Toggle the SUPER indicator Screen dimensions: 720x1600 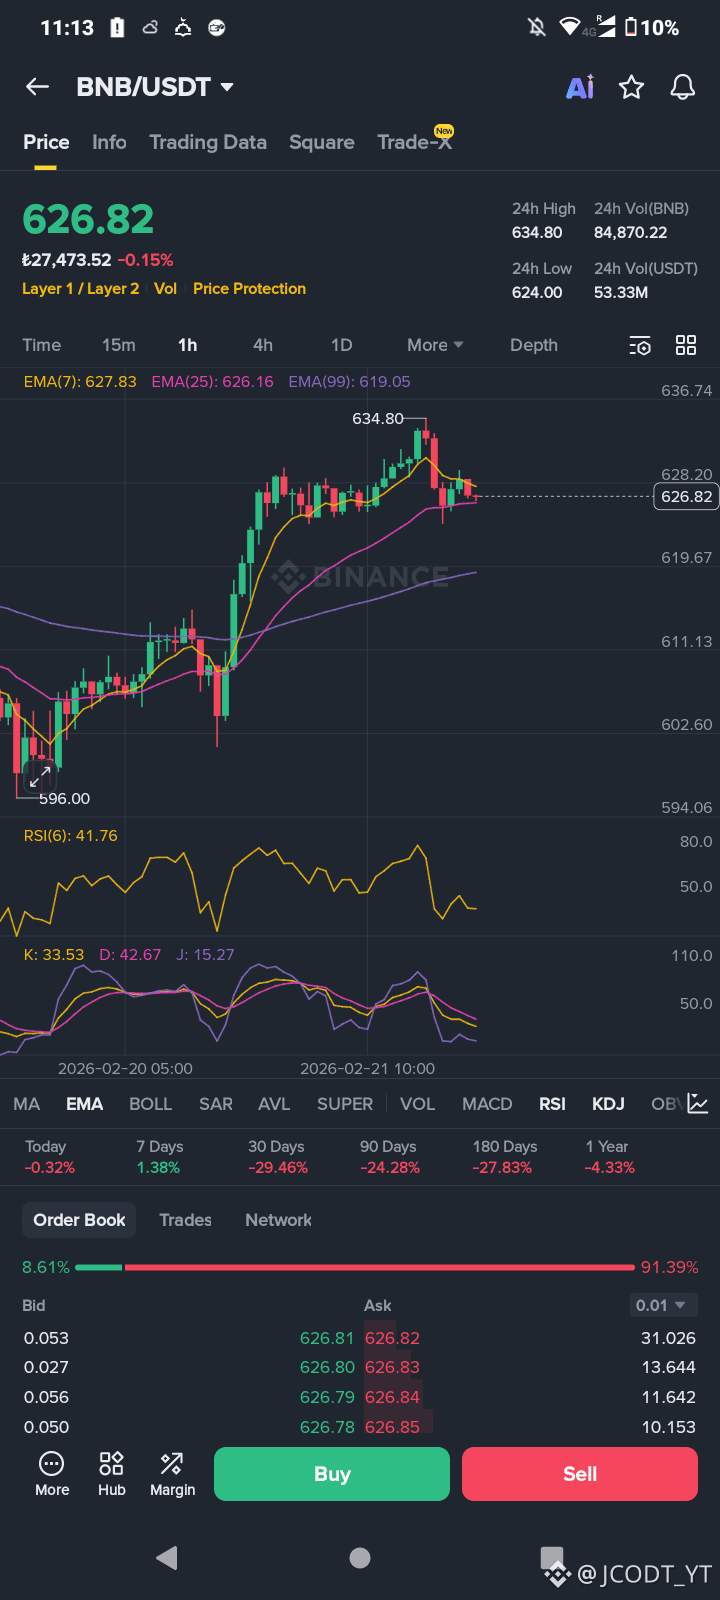pos(345,1104)
